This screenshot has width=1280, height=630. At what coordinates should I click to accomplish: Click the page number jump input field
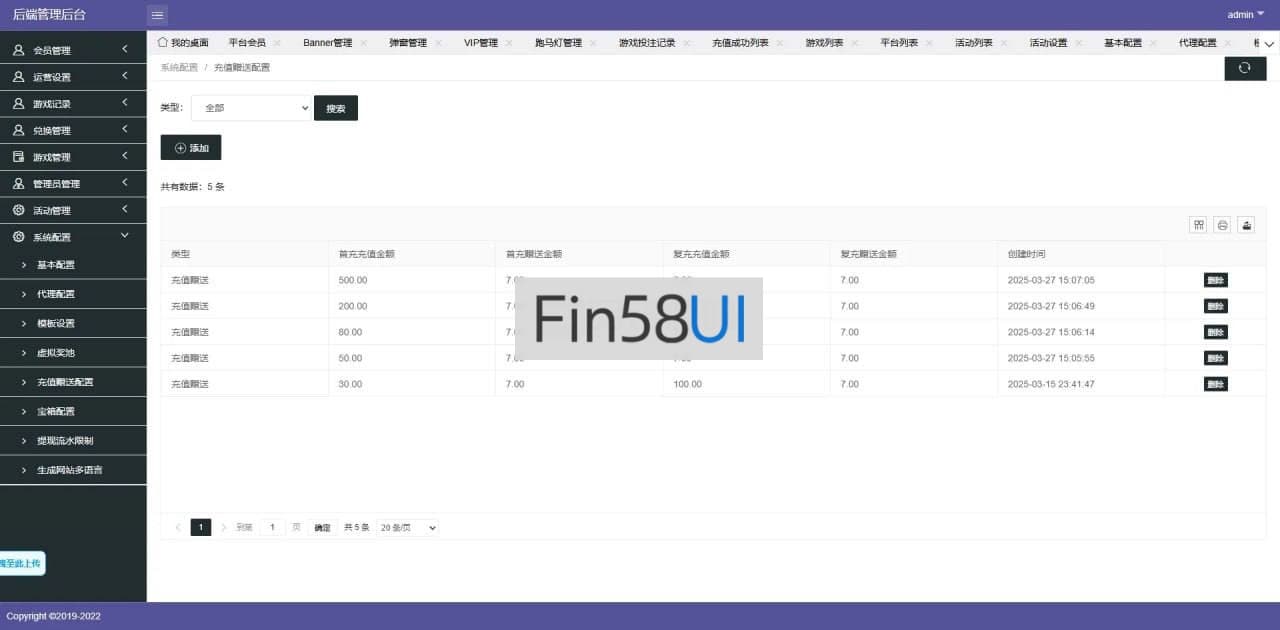point(271,527)
